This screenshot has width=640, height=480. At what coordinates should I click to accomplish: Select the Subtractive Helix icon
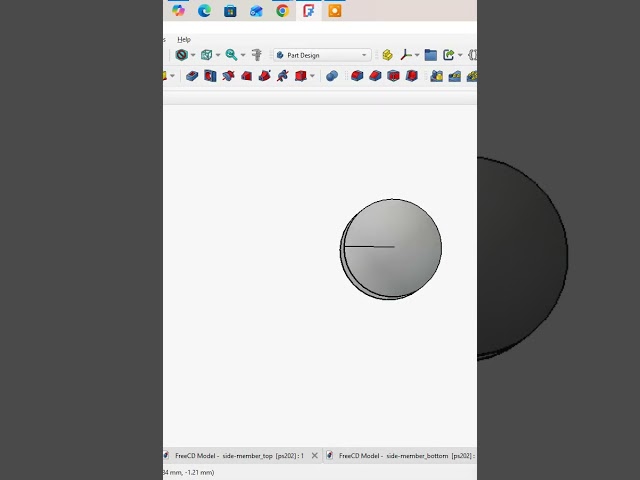282,76
